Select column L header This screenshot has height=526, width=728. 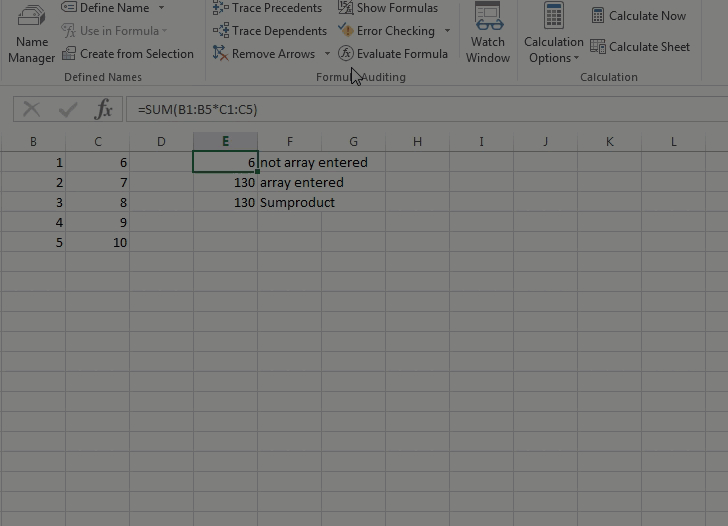click(x=673, y=142)
